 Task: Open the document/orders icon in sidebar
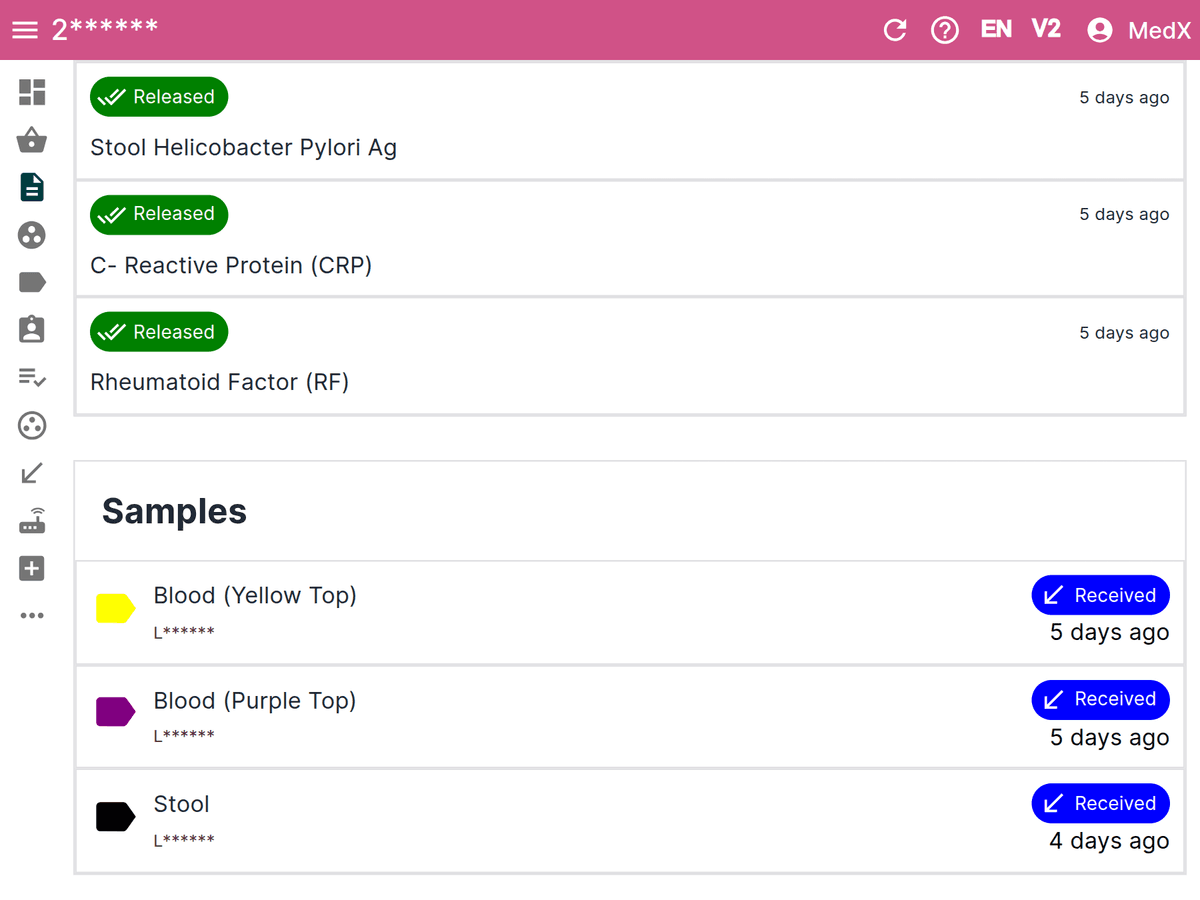(x=32, y=187)
